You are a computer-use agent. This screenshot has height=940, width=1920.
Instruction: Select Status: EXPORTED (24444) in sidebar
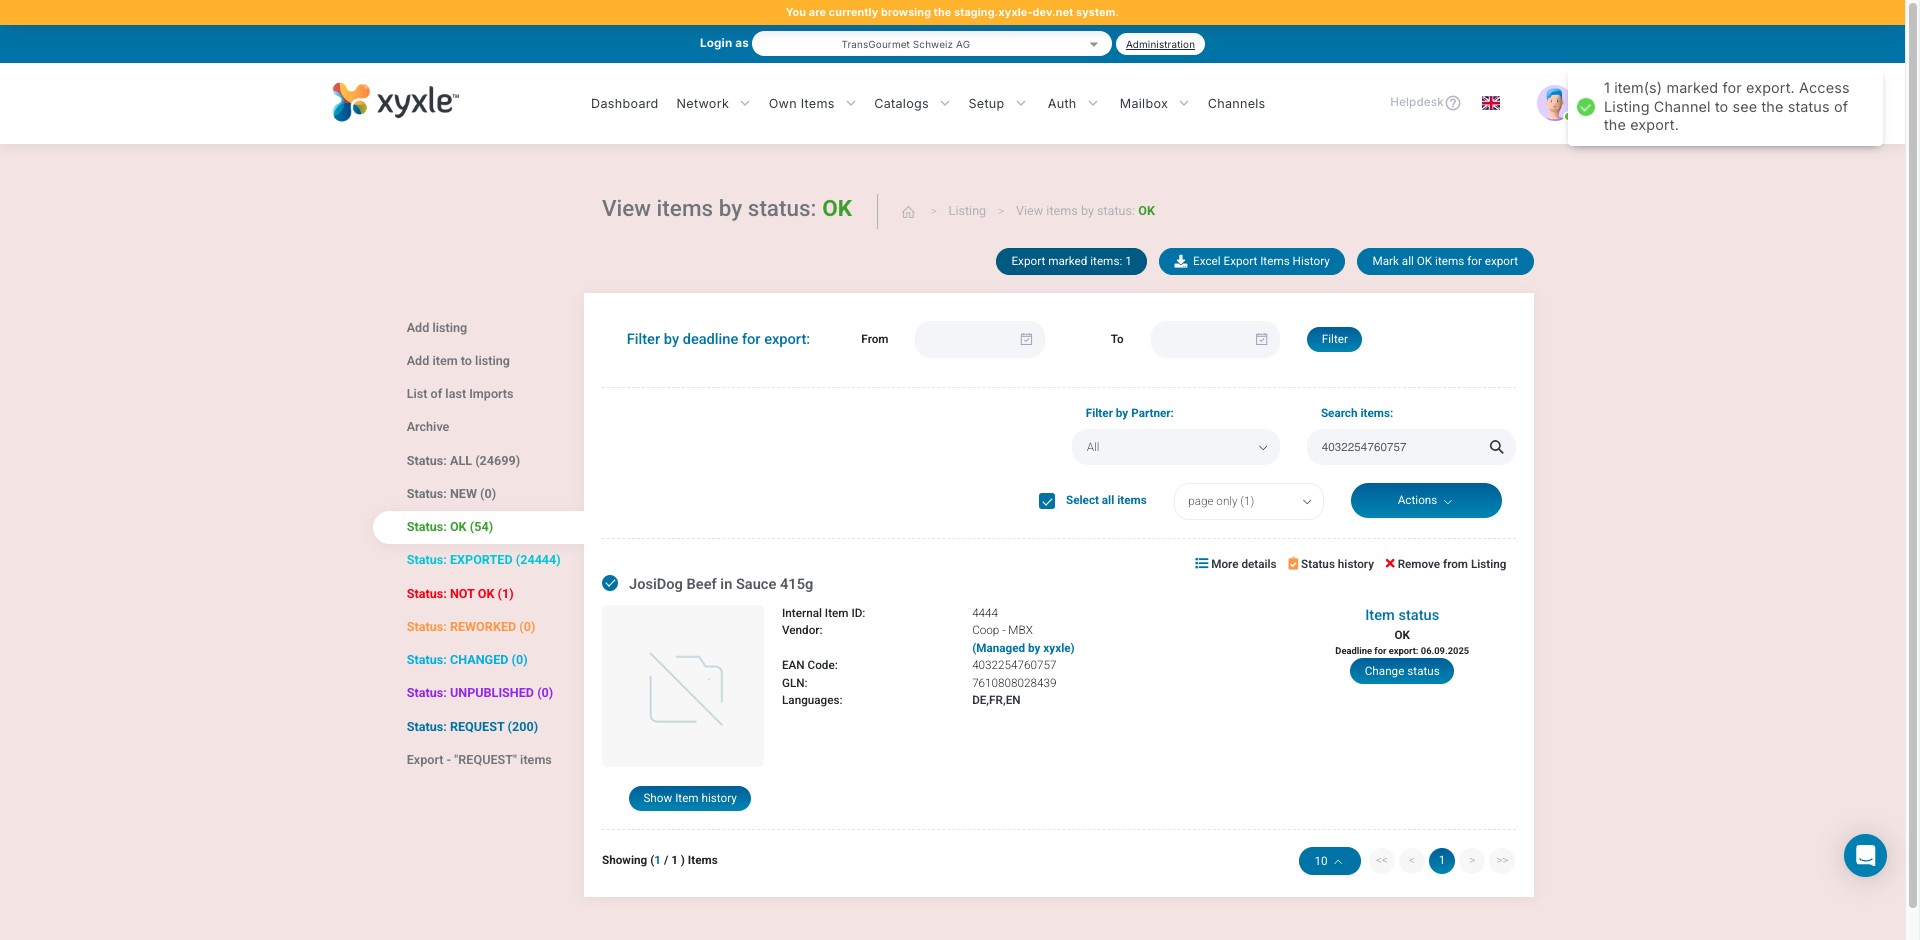click(483, 560)
